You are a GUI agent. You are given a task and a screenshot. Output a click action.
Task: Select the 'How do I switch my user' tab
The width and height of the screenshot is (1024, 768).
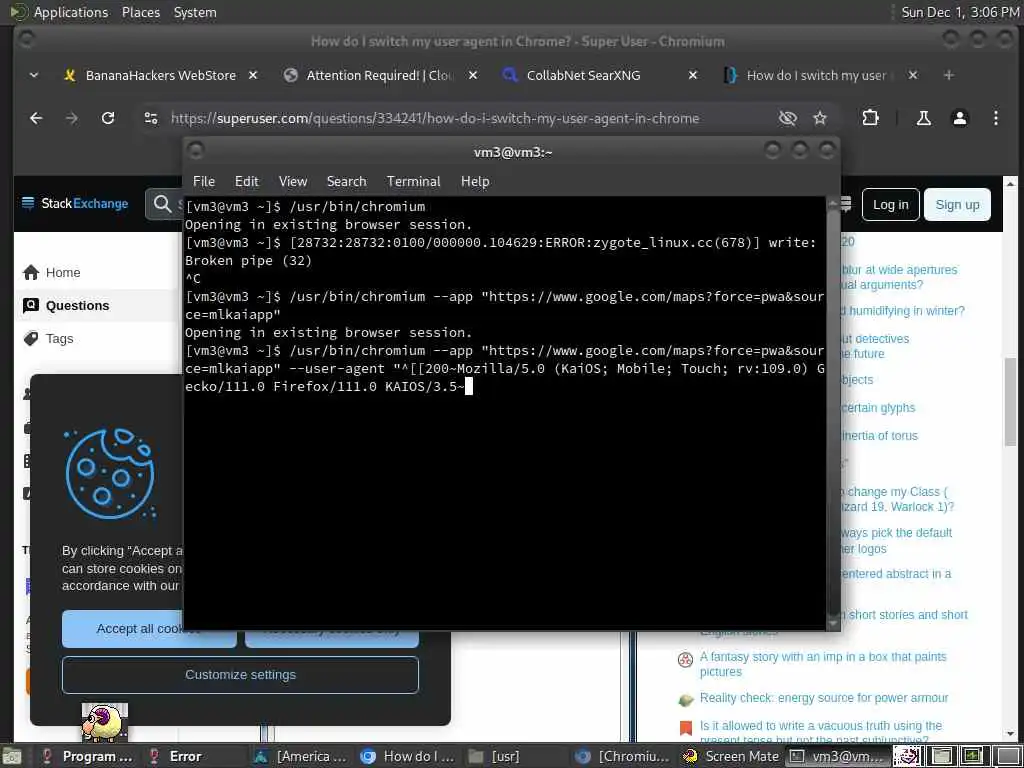(816, 76)
